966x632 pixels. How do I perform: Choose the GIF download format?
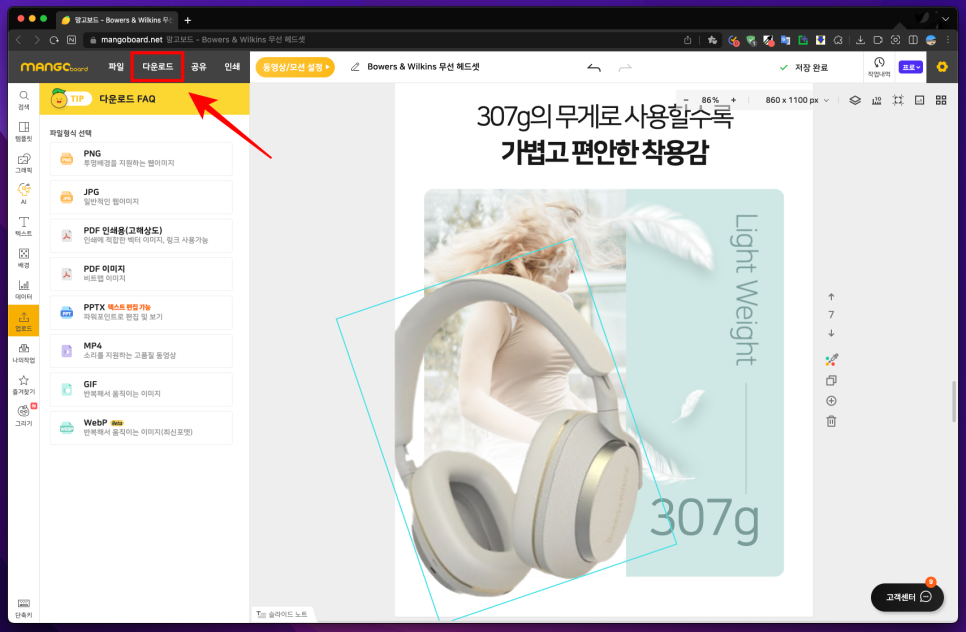click(x=141, y=389)
